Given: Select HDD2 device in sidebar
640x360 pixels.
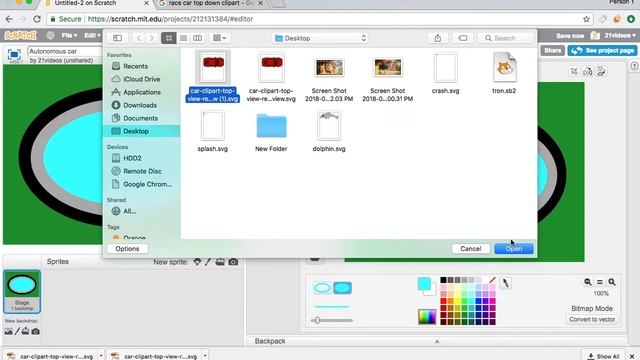Looking at the screenshot, I should pos(132,158).
